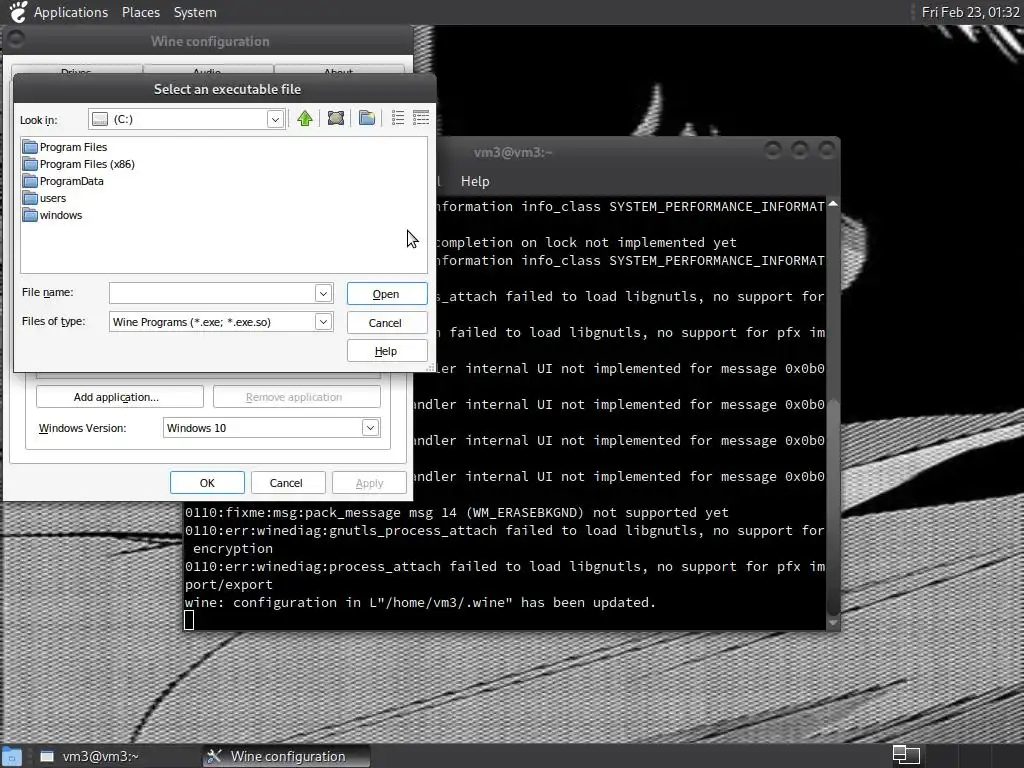
Task: Click Open in the file dialog
Action: point(387,294)
